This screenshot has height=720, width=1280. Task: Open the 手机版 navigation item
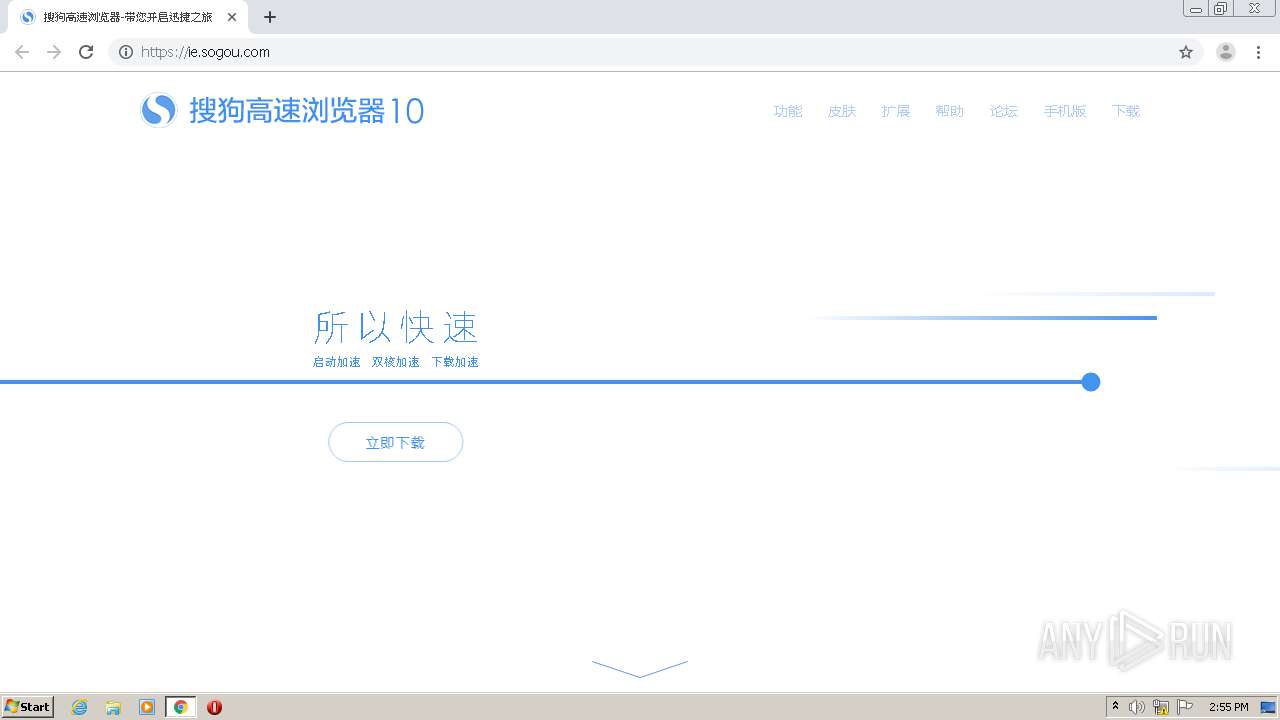[x=1065, y=111]
